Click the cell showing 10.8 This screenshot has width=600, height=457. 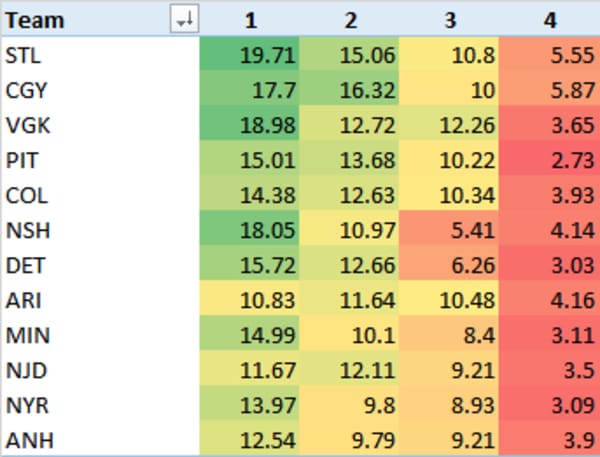pos(449,54)
